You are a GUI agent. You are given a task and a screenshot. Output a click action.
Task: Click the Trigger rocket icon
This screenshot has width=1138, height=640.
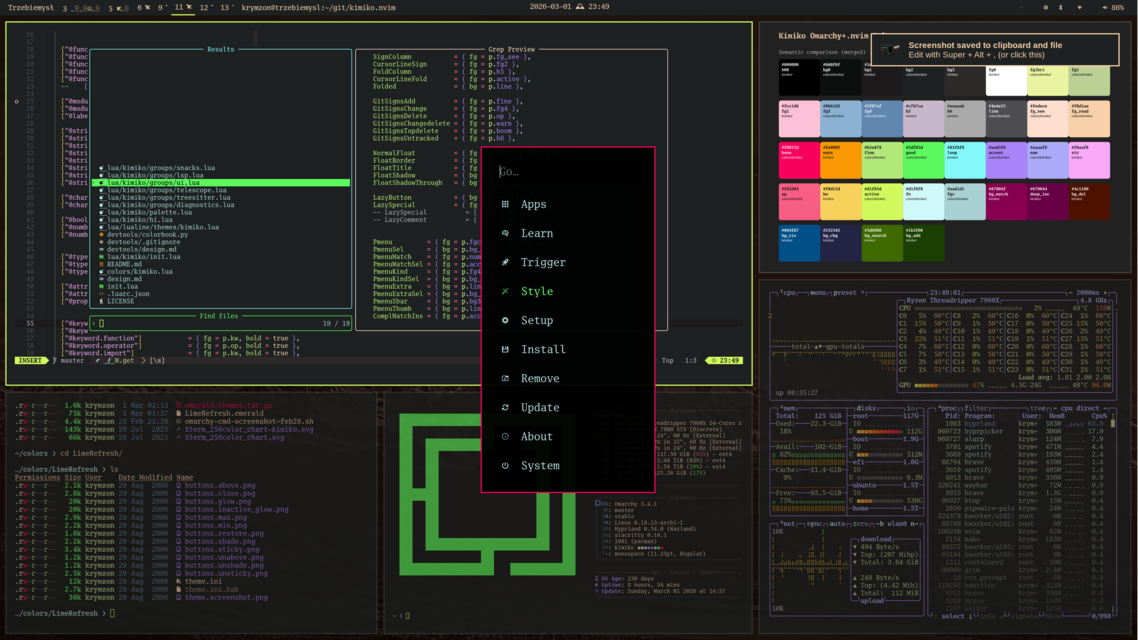pos(505,262)
